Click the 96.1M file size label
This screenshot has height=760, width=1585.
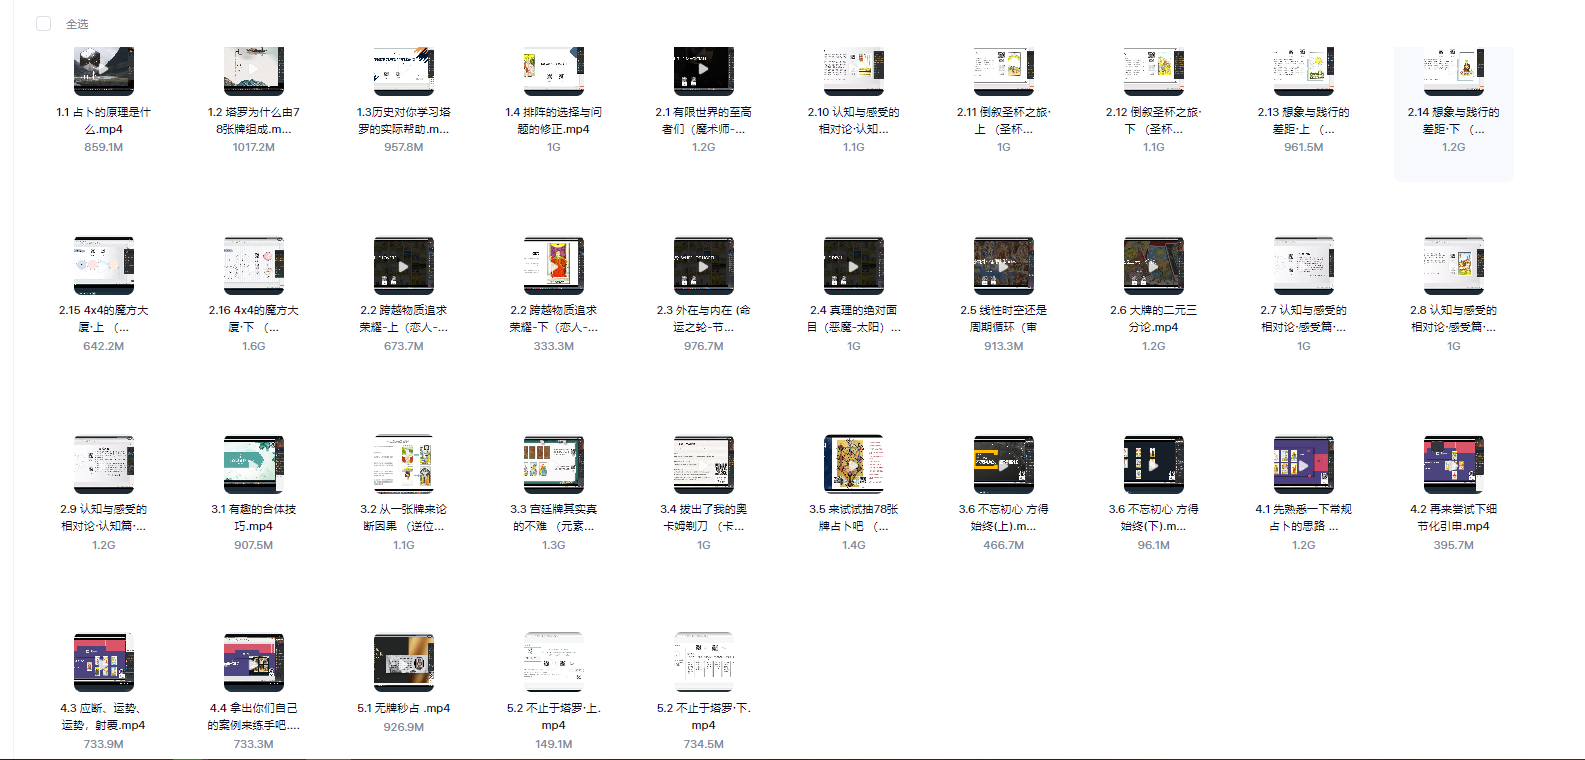(1154, 545)
